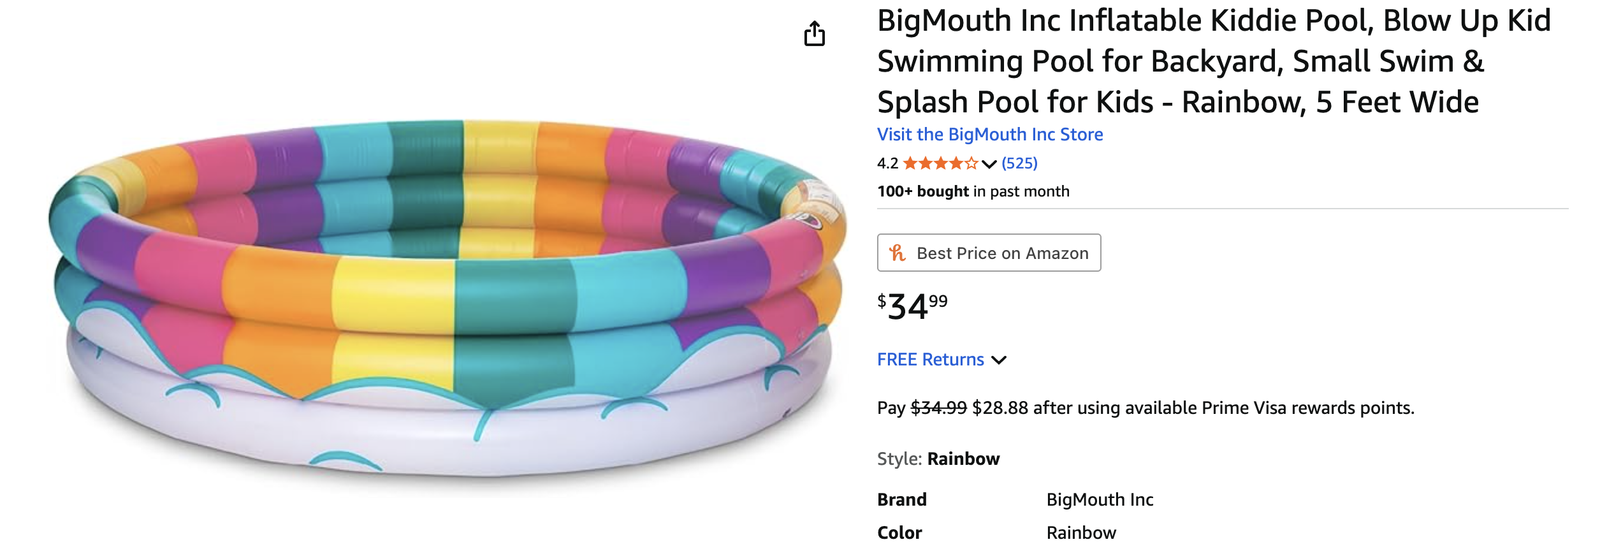Open the 525 customer reviews link

[1019, 163]
